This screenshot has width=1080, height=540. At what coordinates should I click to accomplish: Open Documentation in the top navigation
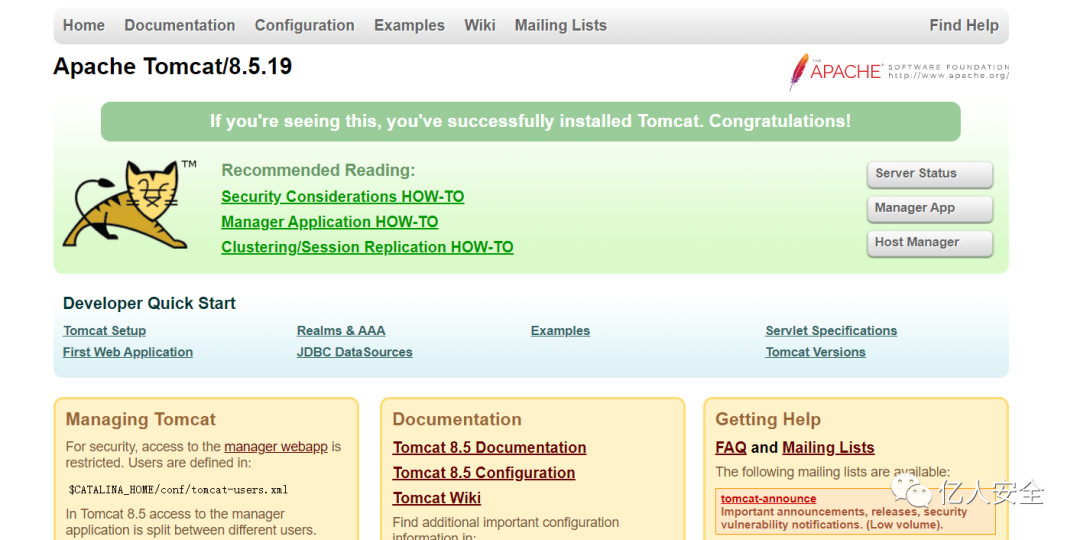tap(179, 25)
